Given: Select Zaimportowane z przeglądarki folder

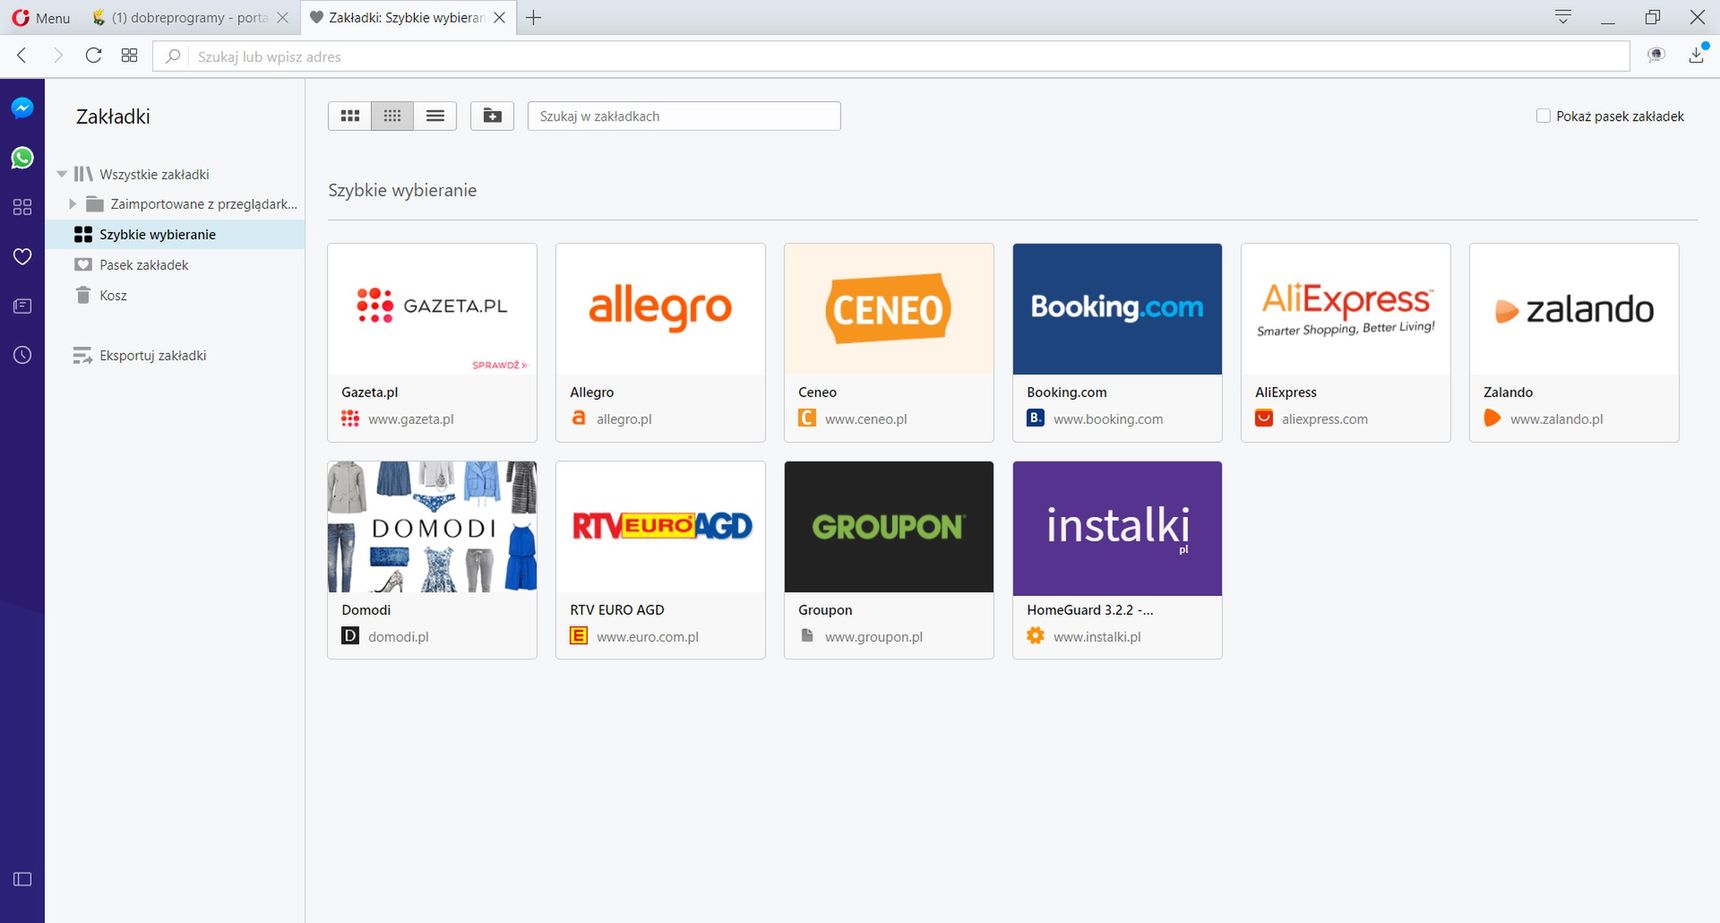Looking at the screenshot, I should pyautogui.click(x=203, y=204).
